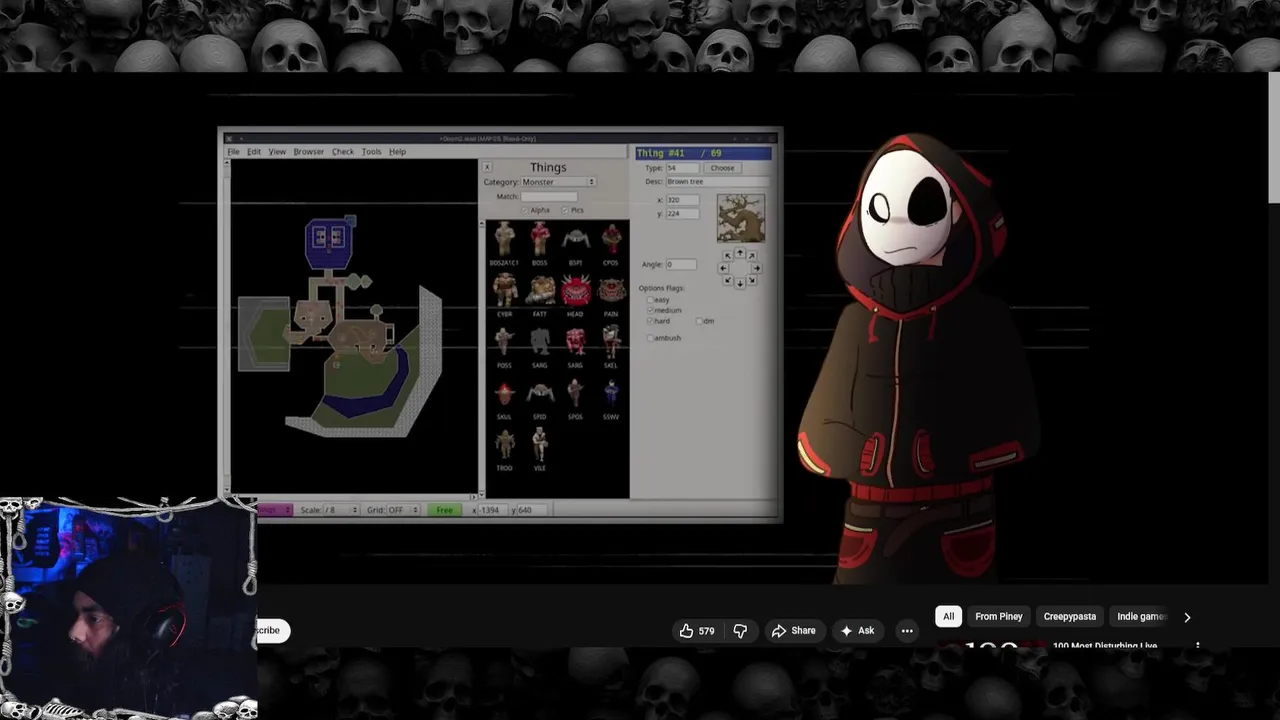Click the Angle input field
This screenshot has height=720, width=1280.
point(680,264)
